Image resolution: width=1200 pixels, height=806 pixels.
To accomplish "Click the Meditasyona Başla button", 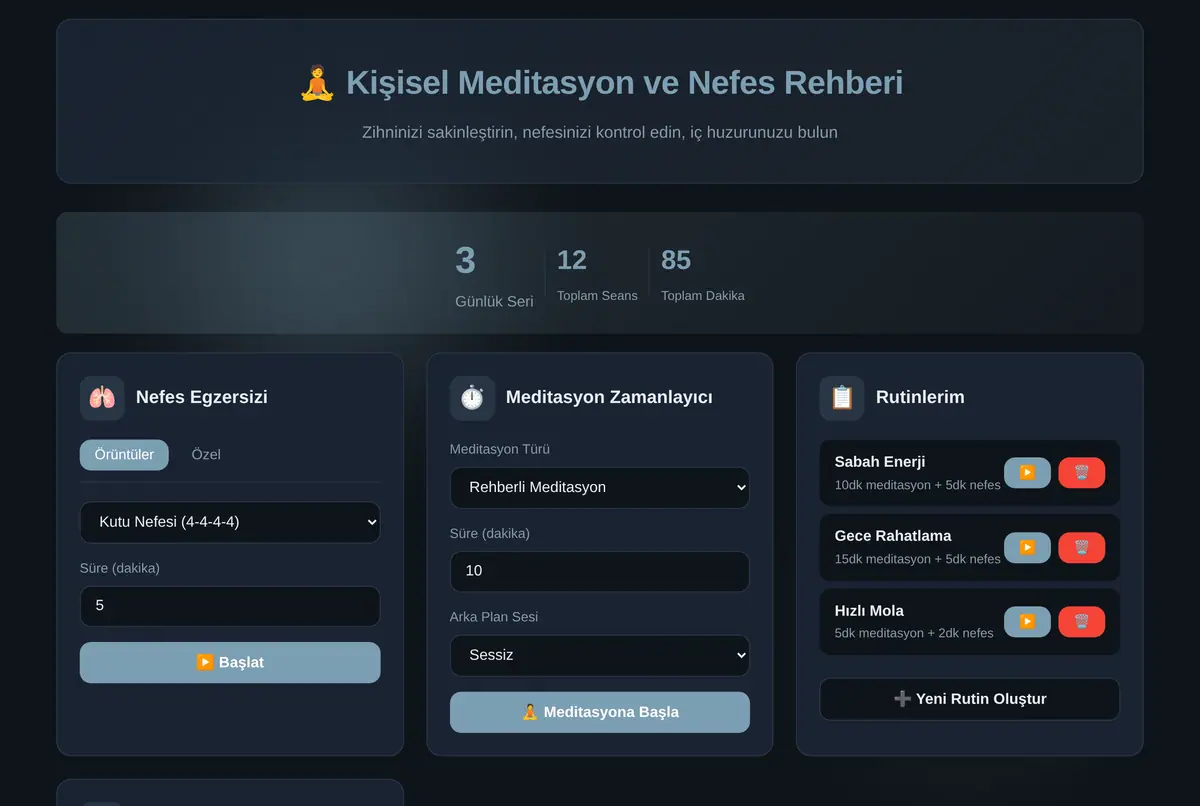I will 600,712.
